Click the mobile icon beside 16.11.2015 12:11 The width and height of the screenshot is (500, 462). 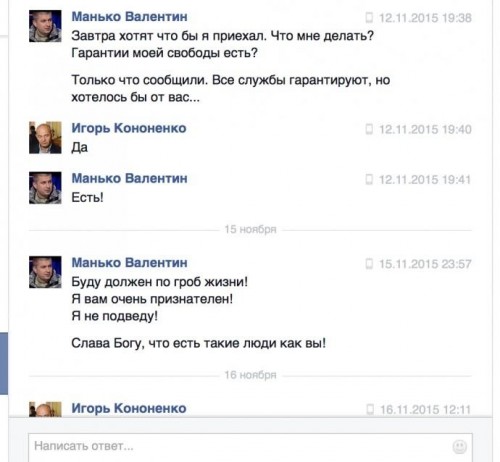click(x=370, y=409)
